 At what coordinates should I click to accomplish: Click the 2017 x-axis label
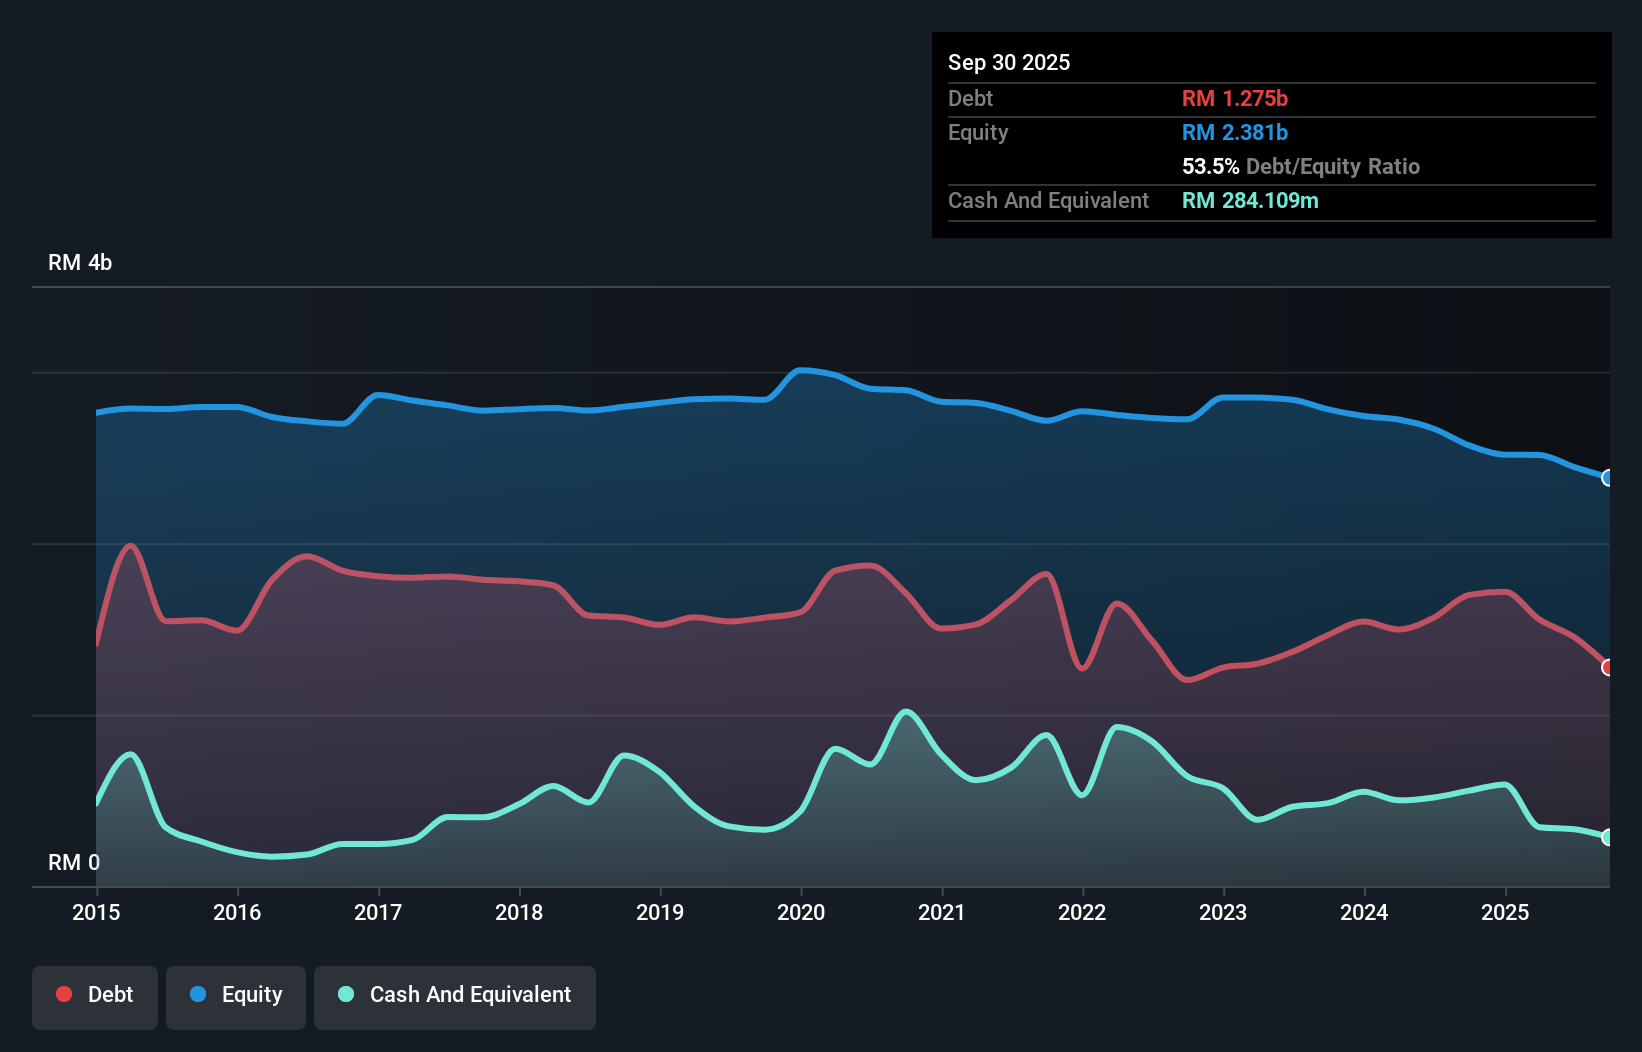[378, 912]
